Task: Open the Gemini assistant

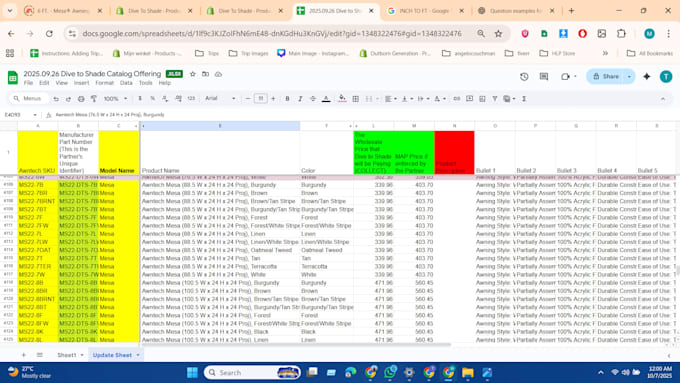Action: tap(647, 77)
